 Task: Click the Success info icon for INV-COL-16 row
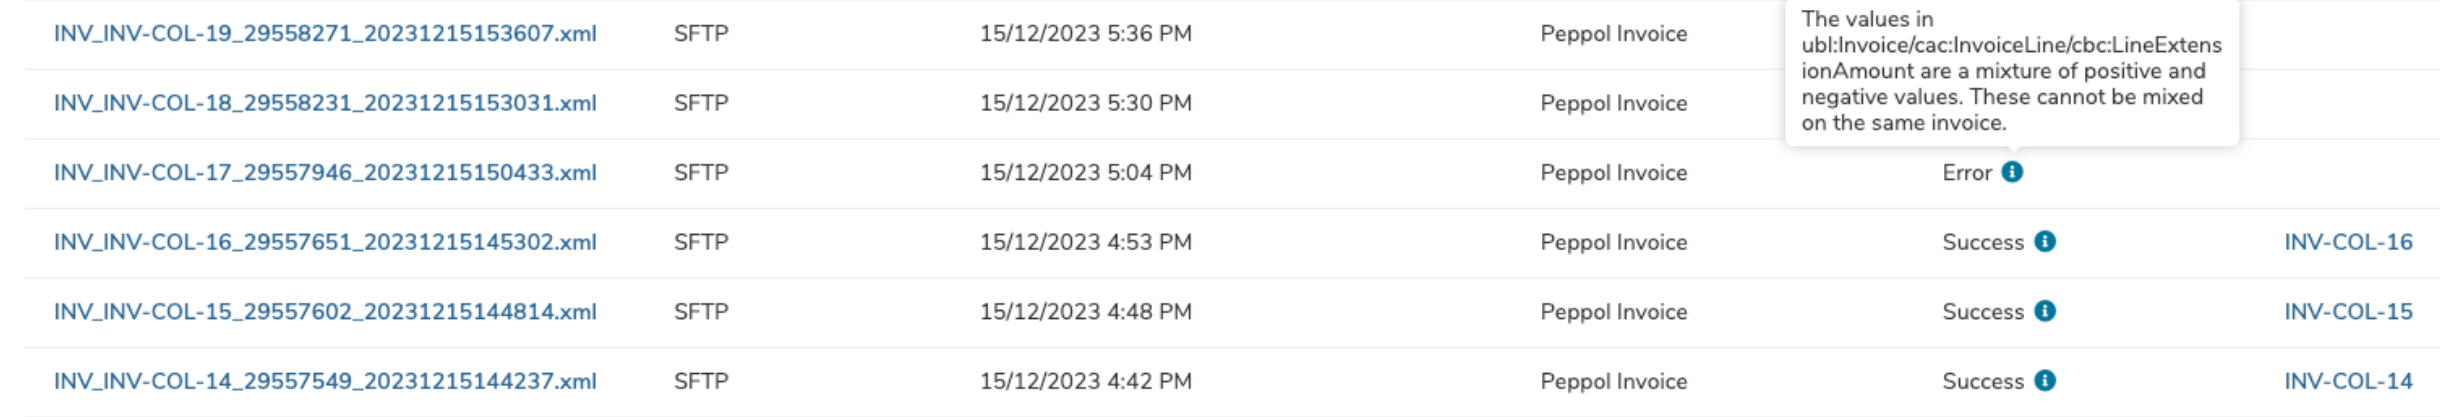(2045, 242)
